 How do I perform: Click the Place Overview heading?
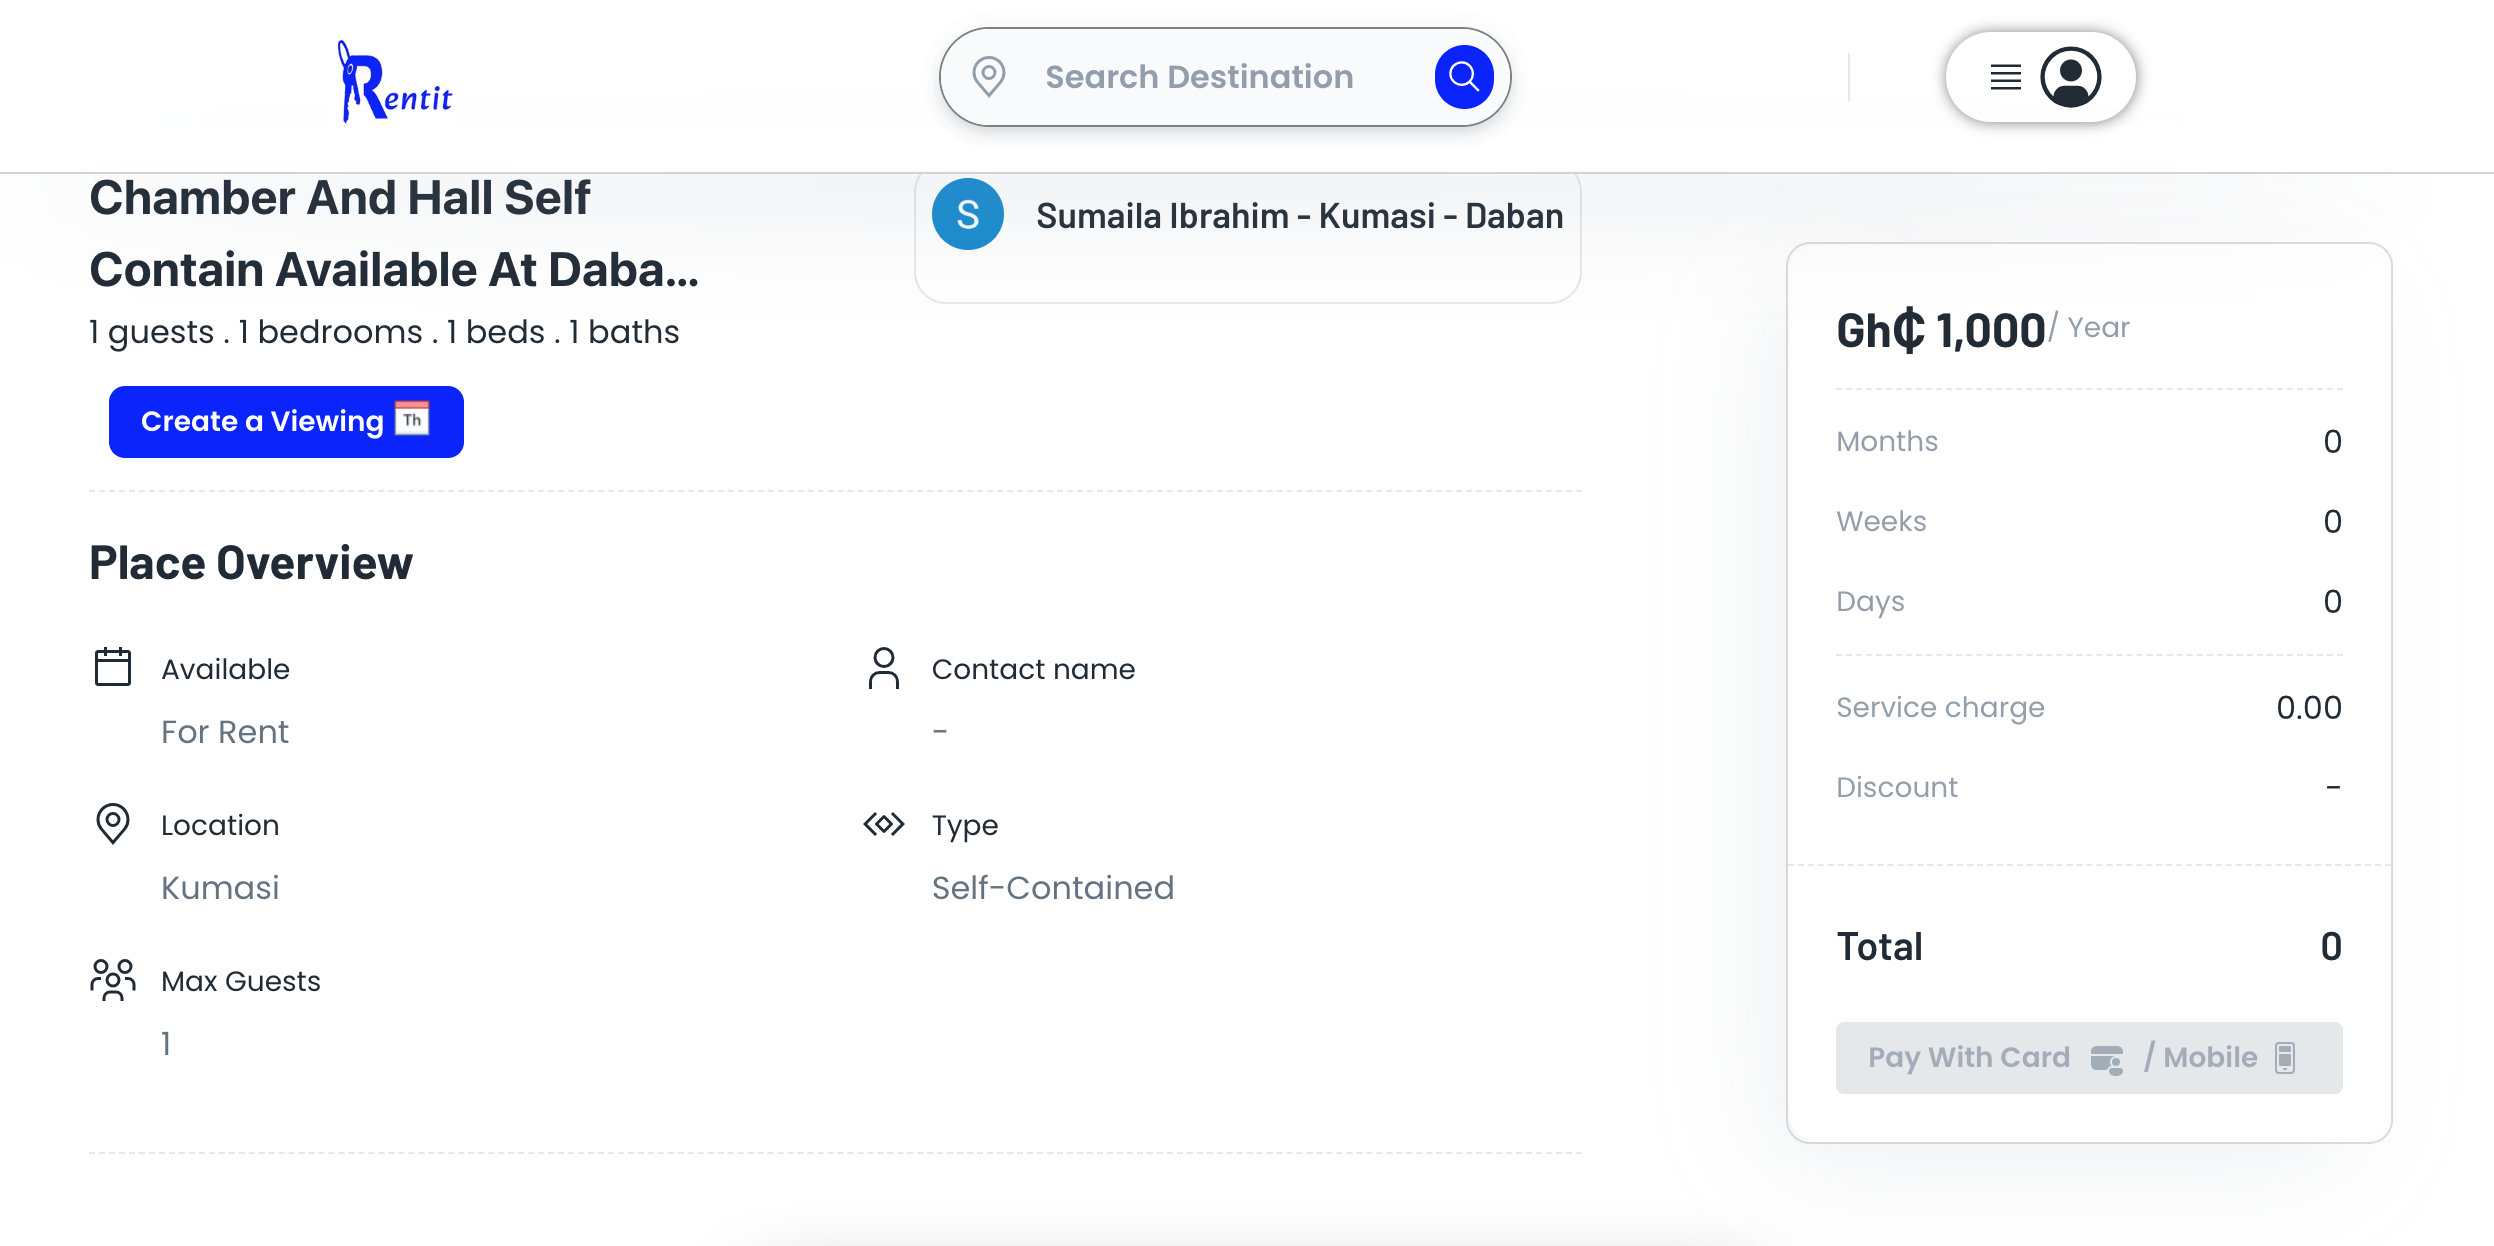coord(251,563)
